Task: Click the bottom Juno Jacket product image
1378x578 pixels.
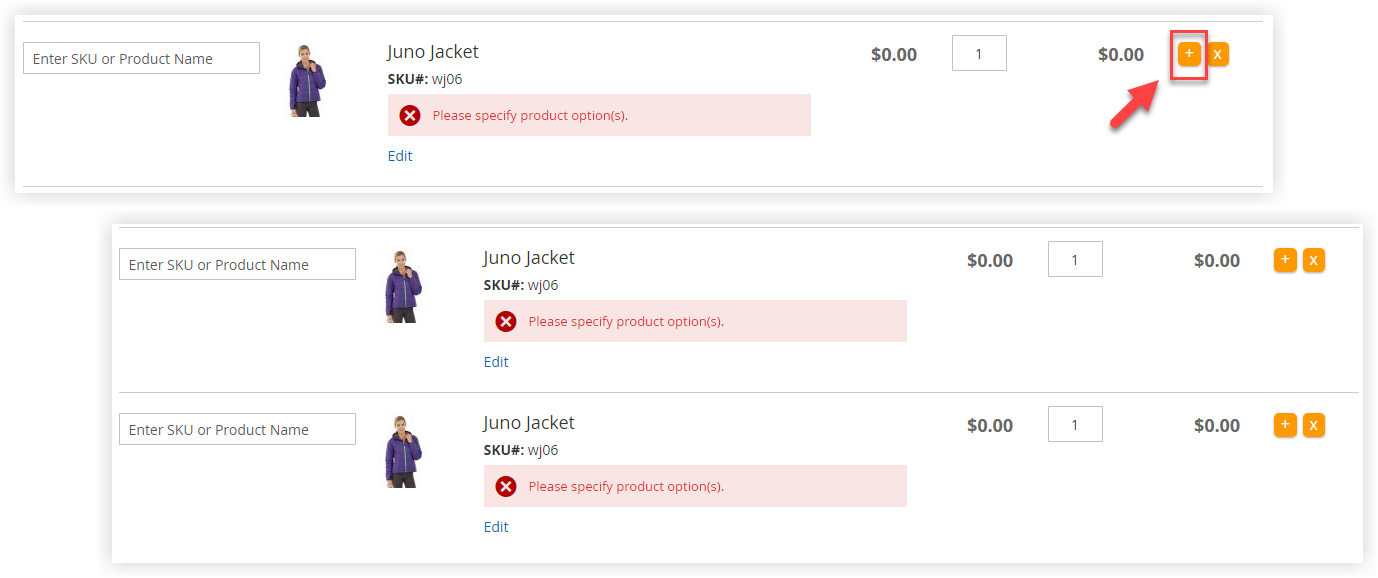Action: tap(404, 452)
